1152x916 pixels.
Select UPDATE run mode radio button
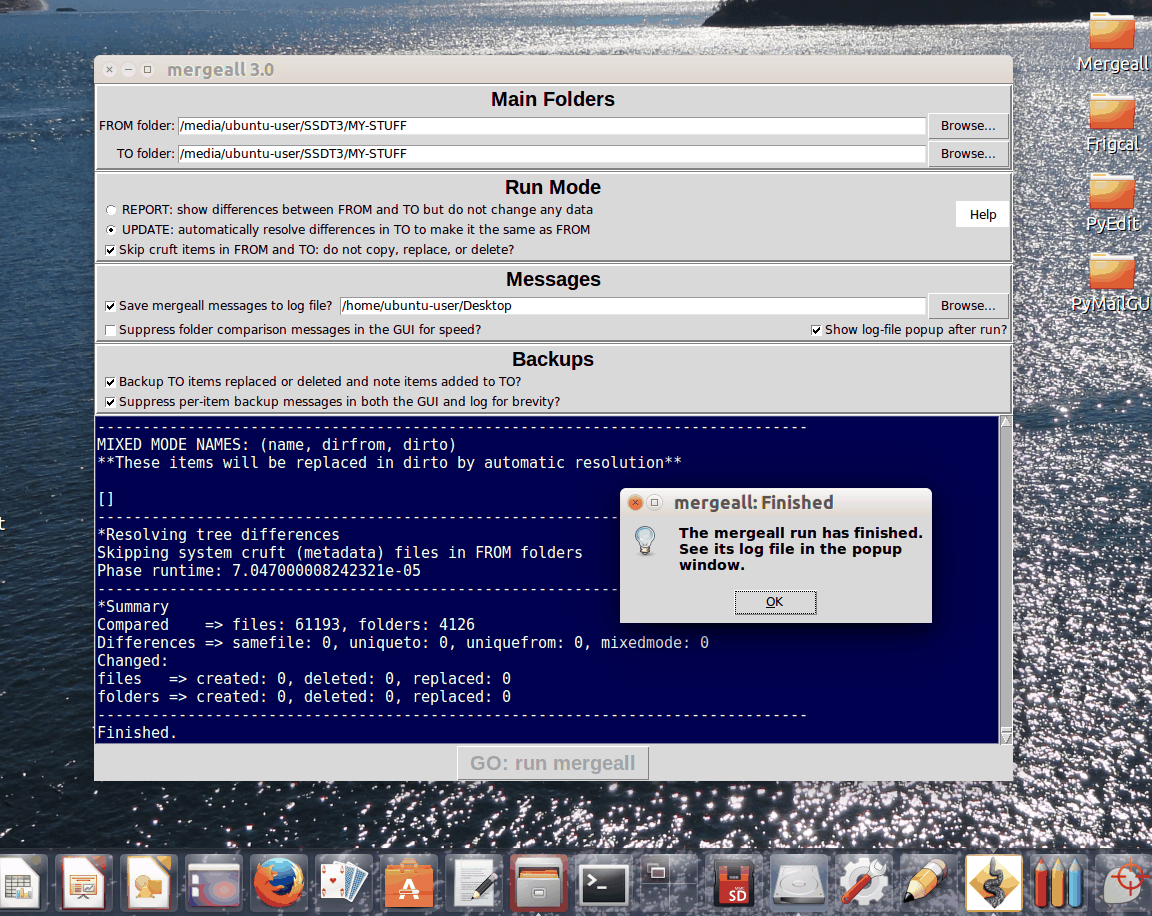(111, 230)
